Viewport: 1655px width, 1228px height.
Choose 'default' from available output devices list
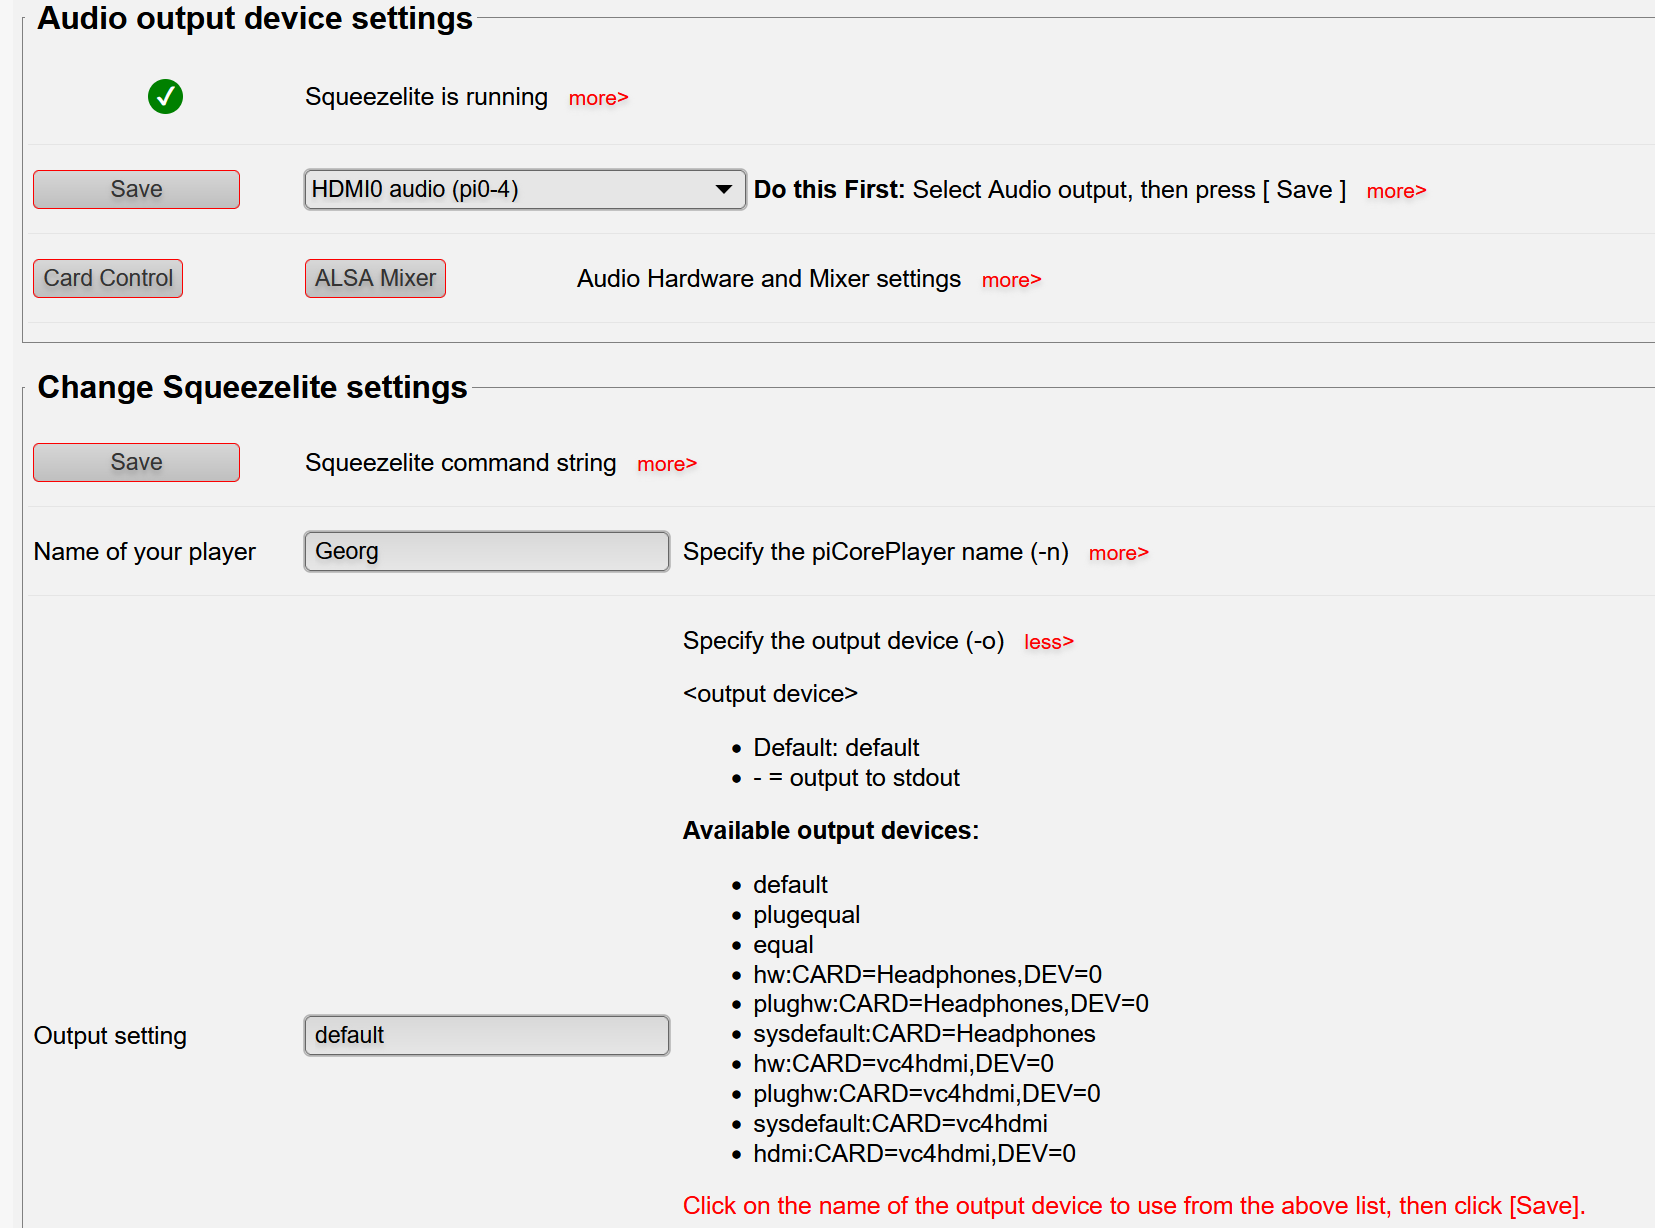tap(790, 885)
